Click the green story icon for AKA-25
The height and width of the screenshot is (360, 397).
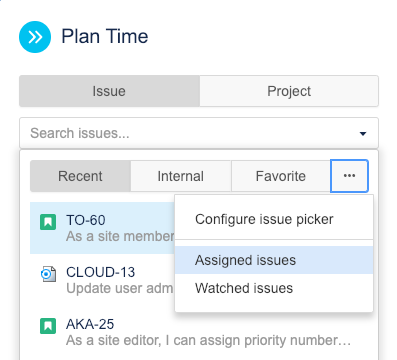[48, 326]
